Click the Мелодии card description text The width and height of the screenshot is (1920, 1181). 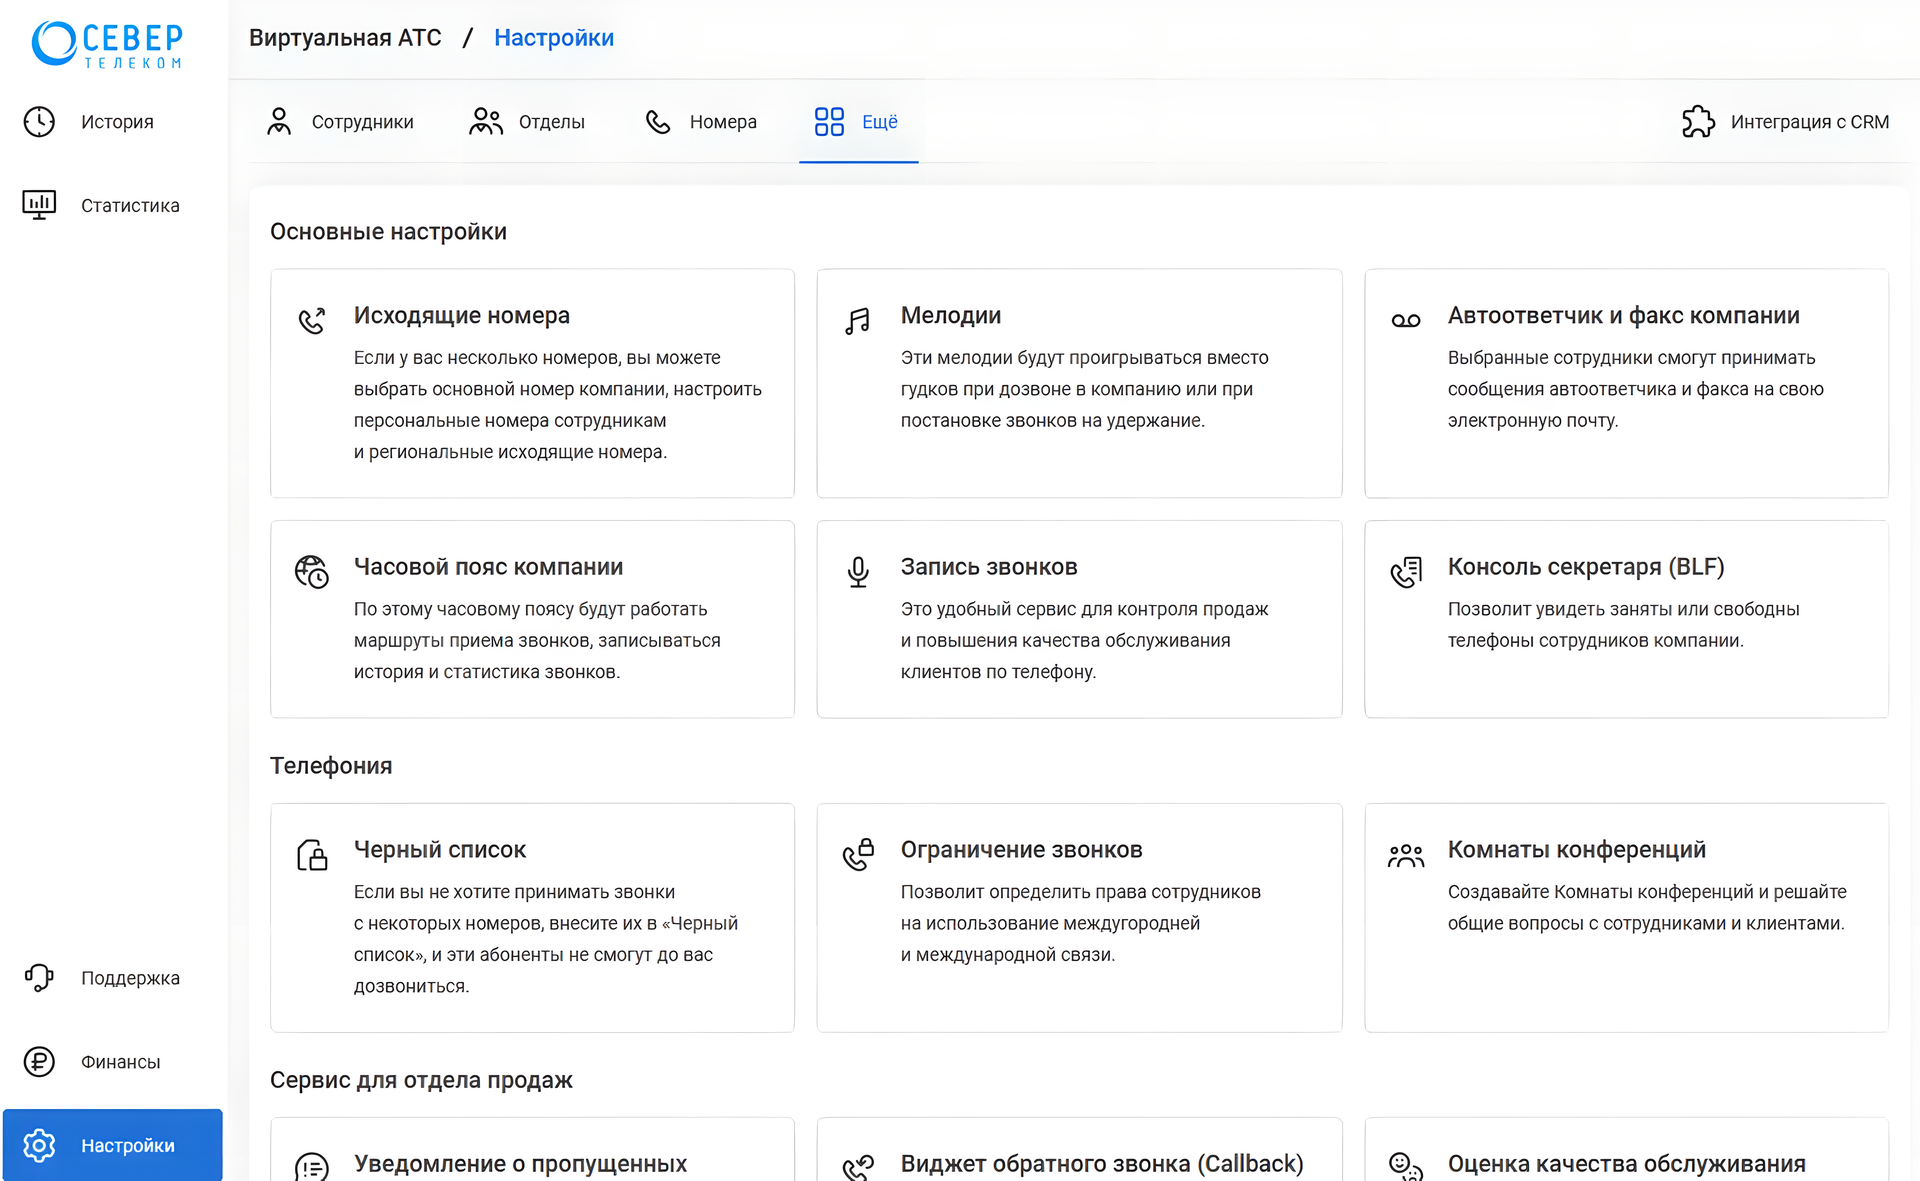coord(1084,389)
